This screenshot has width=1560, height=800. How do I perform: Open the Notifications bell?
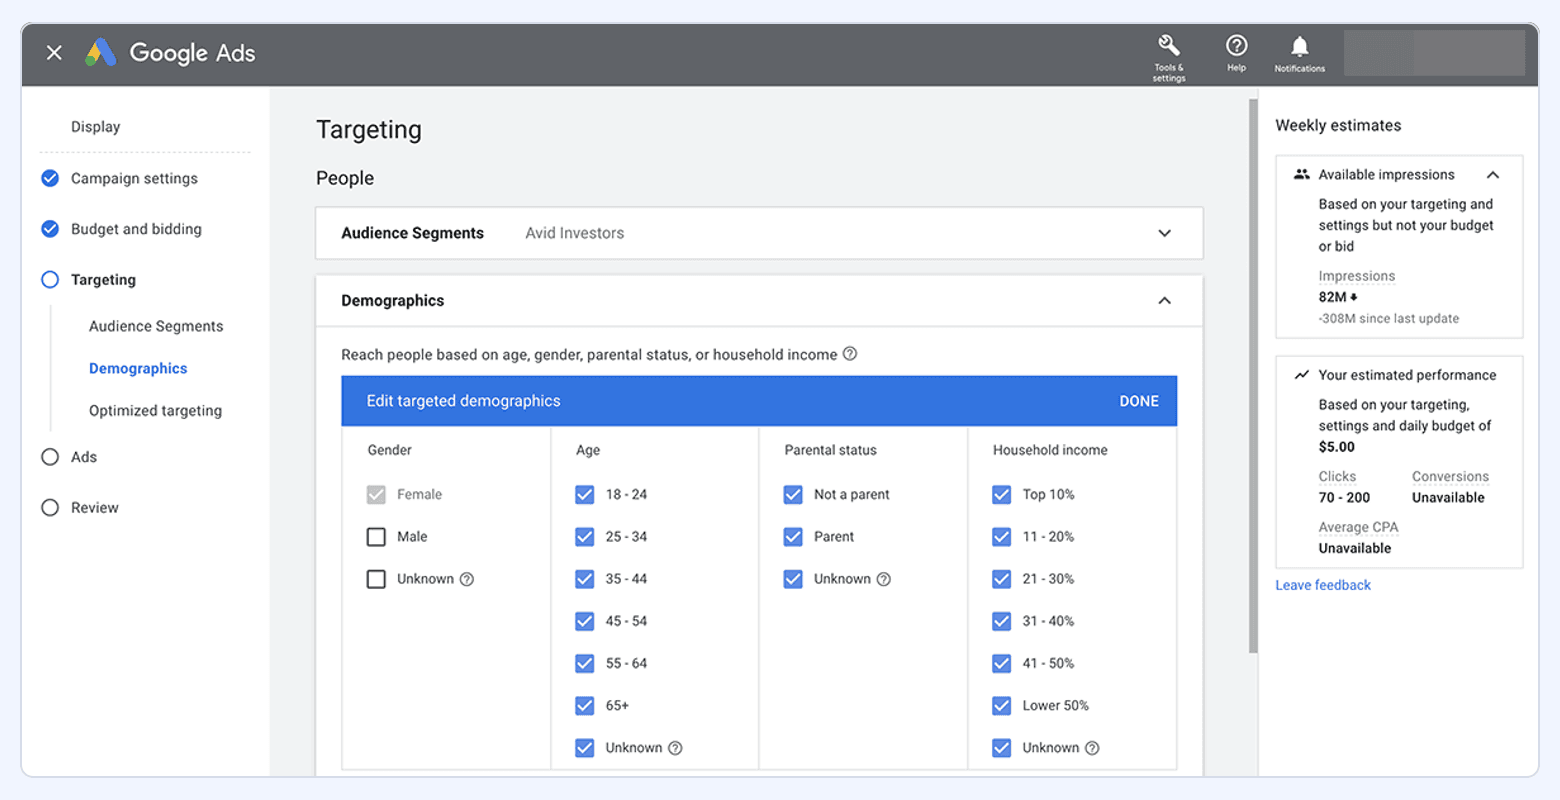1299,47
